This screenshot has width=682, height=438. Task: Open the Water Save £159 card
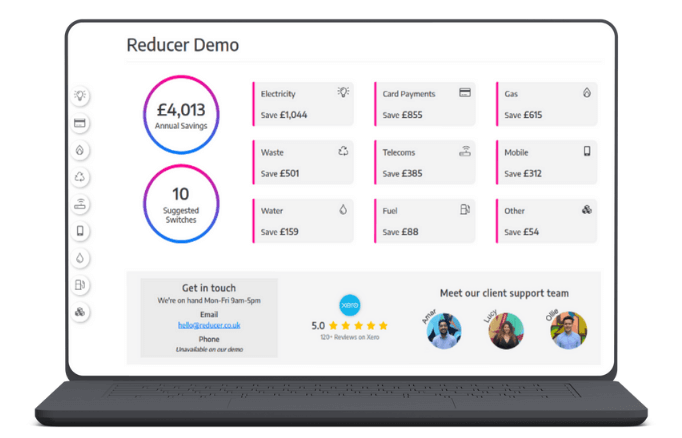tap(303, 221)
